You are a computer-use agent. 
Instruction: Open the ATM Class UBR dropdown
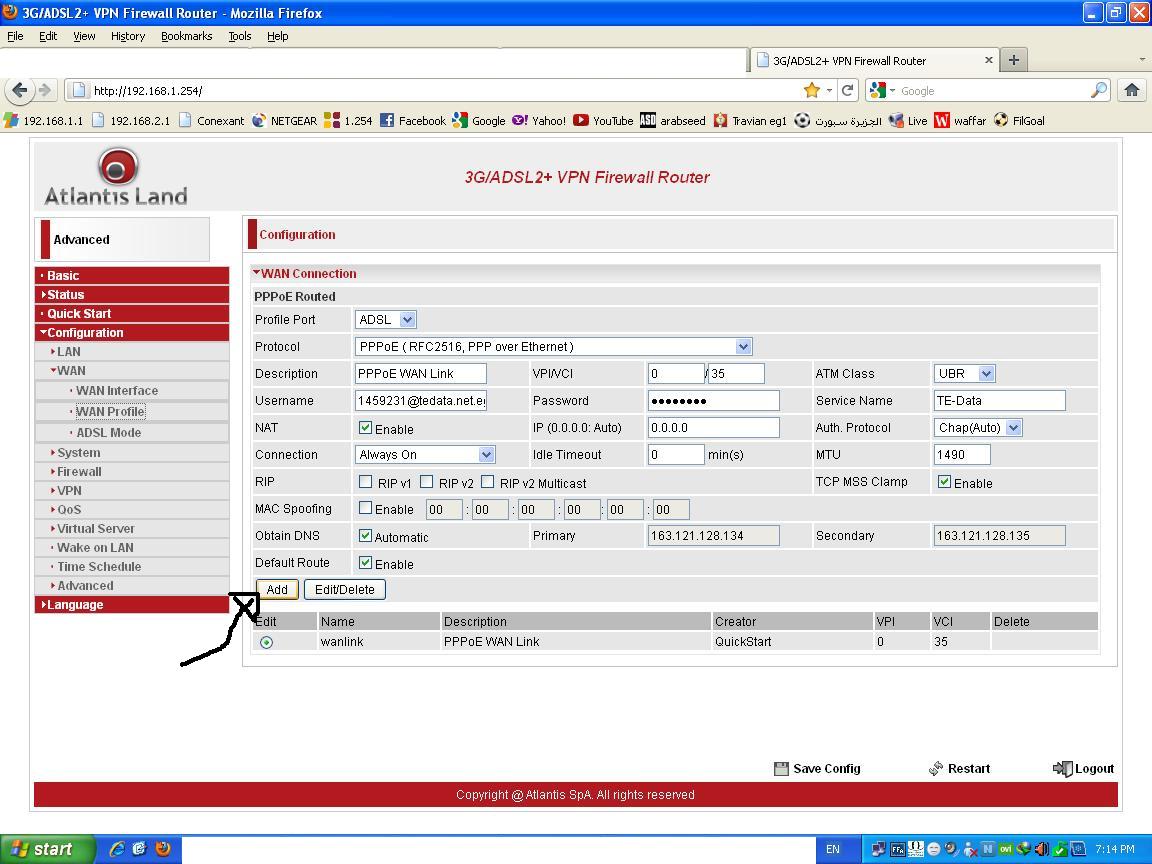(965, 373)
